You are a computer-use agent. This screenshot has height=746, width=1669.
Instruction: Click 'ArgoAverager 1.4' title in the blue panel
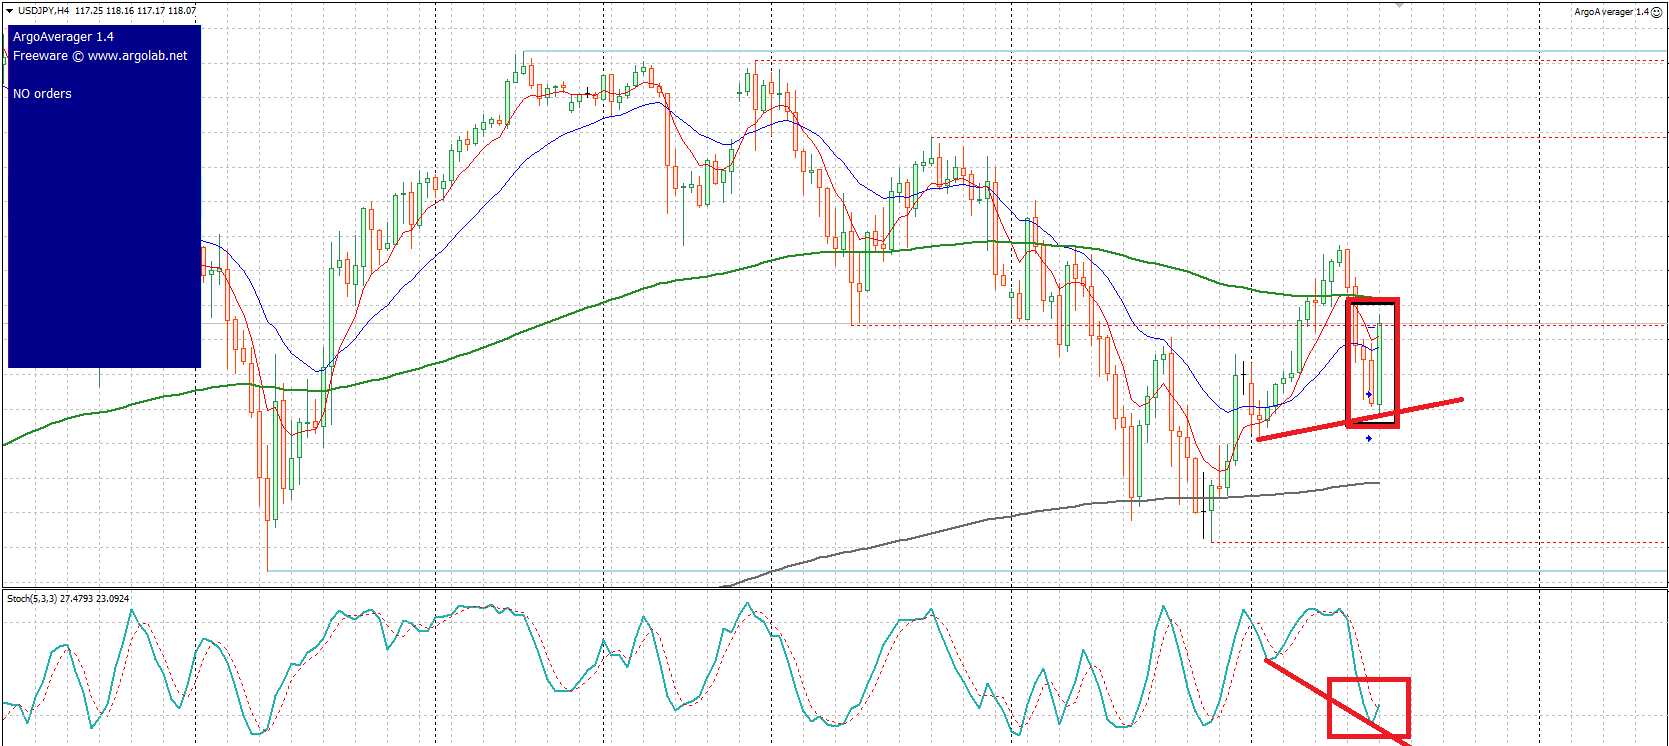click(63, 37)
